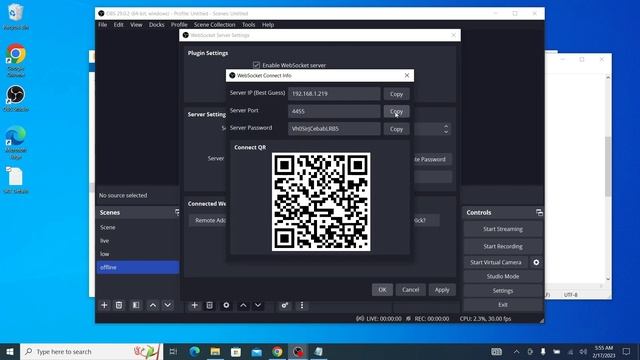Viewport: 640px width, 360px height.
Task: Open OBS Studio desktop shortcut
Action: (x=16, y=98)
